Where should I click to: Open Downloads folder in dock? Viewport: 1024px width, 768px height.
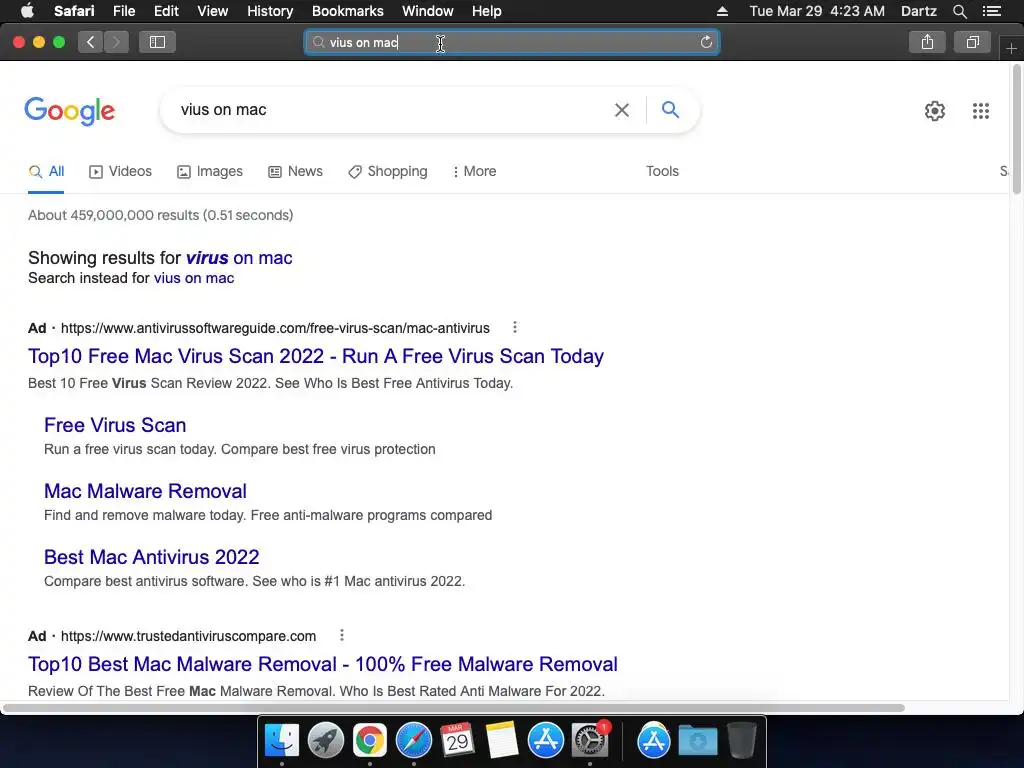coord(697,741)
